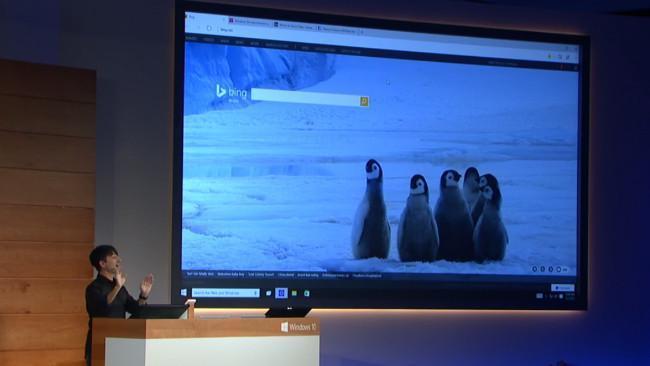The width and height of the screenshot is (650, 366).
Task: Switch to the second browser tab
Action: tap(293, 26)
